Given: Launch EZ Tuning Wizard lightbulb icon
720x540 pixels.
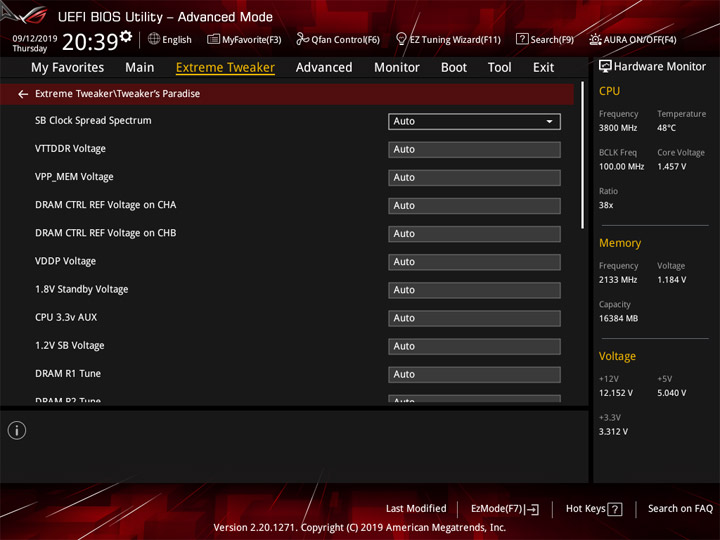Looking at the screenshot, I should pos(401,39).
